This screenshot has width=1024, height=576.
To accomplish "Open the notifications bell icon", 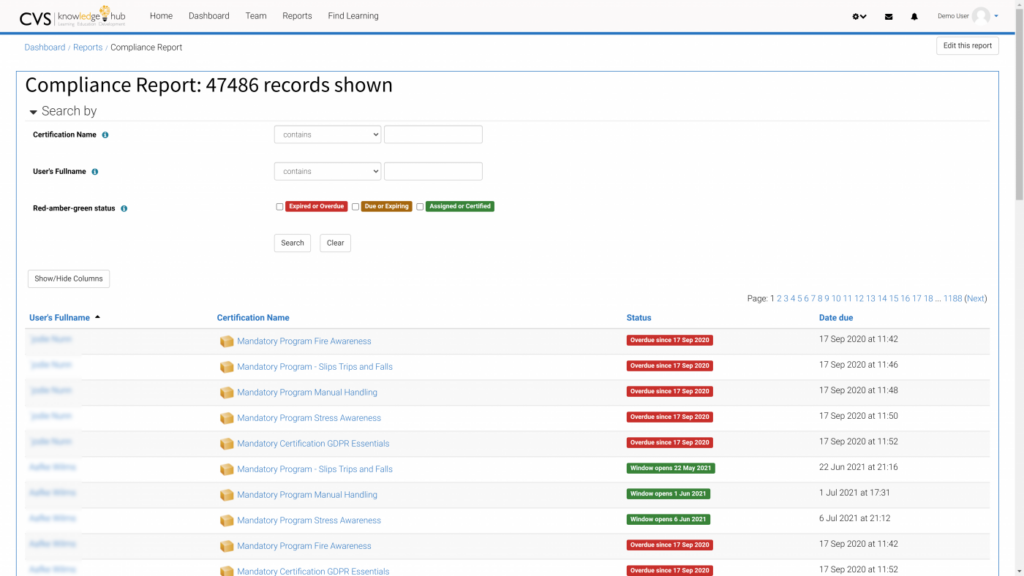I will pos(914,17).
